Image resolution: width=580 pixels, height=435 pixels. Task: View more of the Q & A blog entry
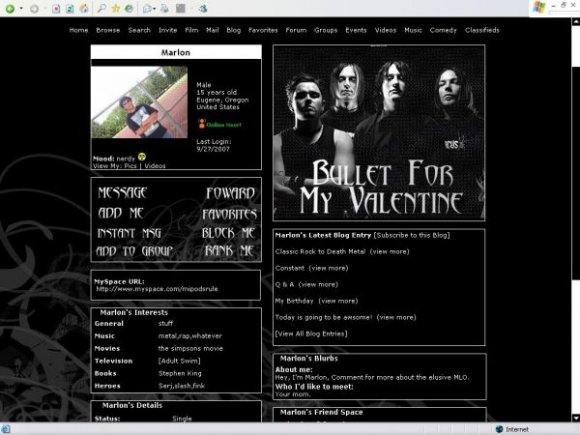click(x=318, y=284)
